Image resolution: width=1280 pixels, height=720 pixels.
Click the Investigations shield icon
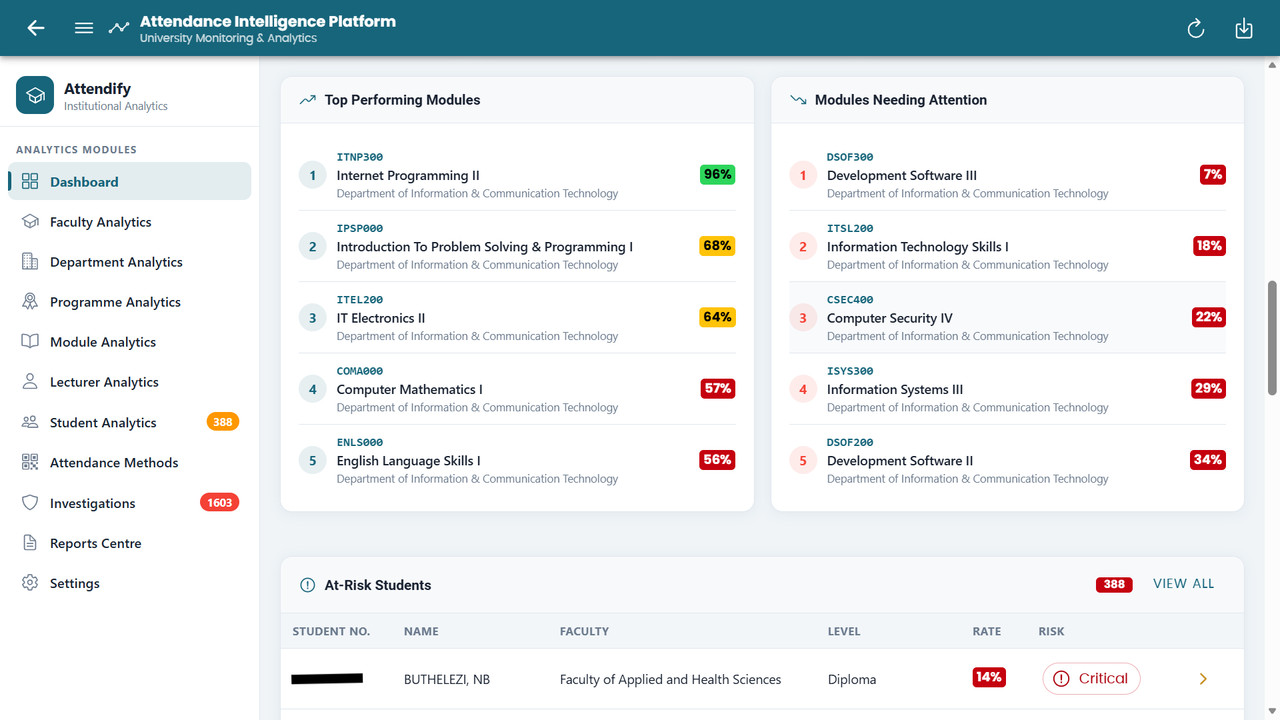click(30, 503)
